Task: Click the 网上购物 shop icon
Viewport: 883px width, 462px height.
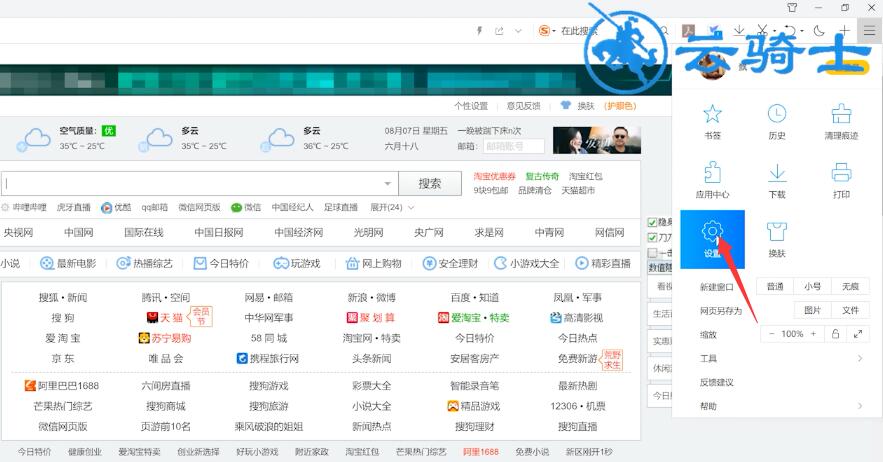Action: 352,263
